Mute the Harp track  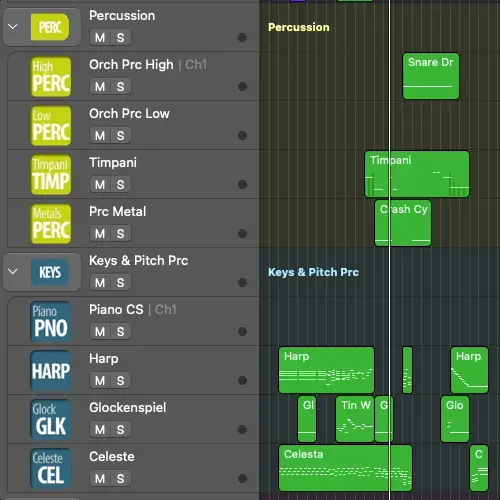(100, 381)
